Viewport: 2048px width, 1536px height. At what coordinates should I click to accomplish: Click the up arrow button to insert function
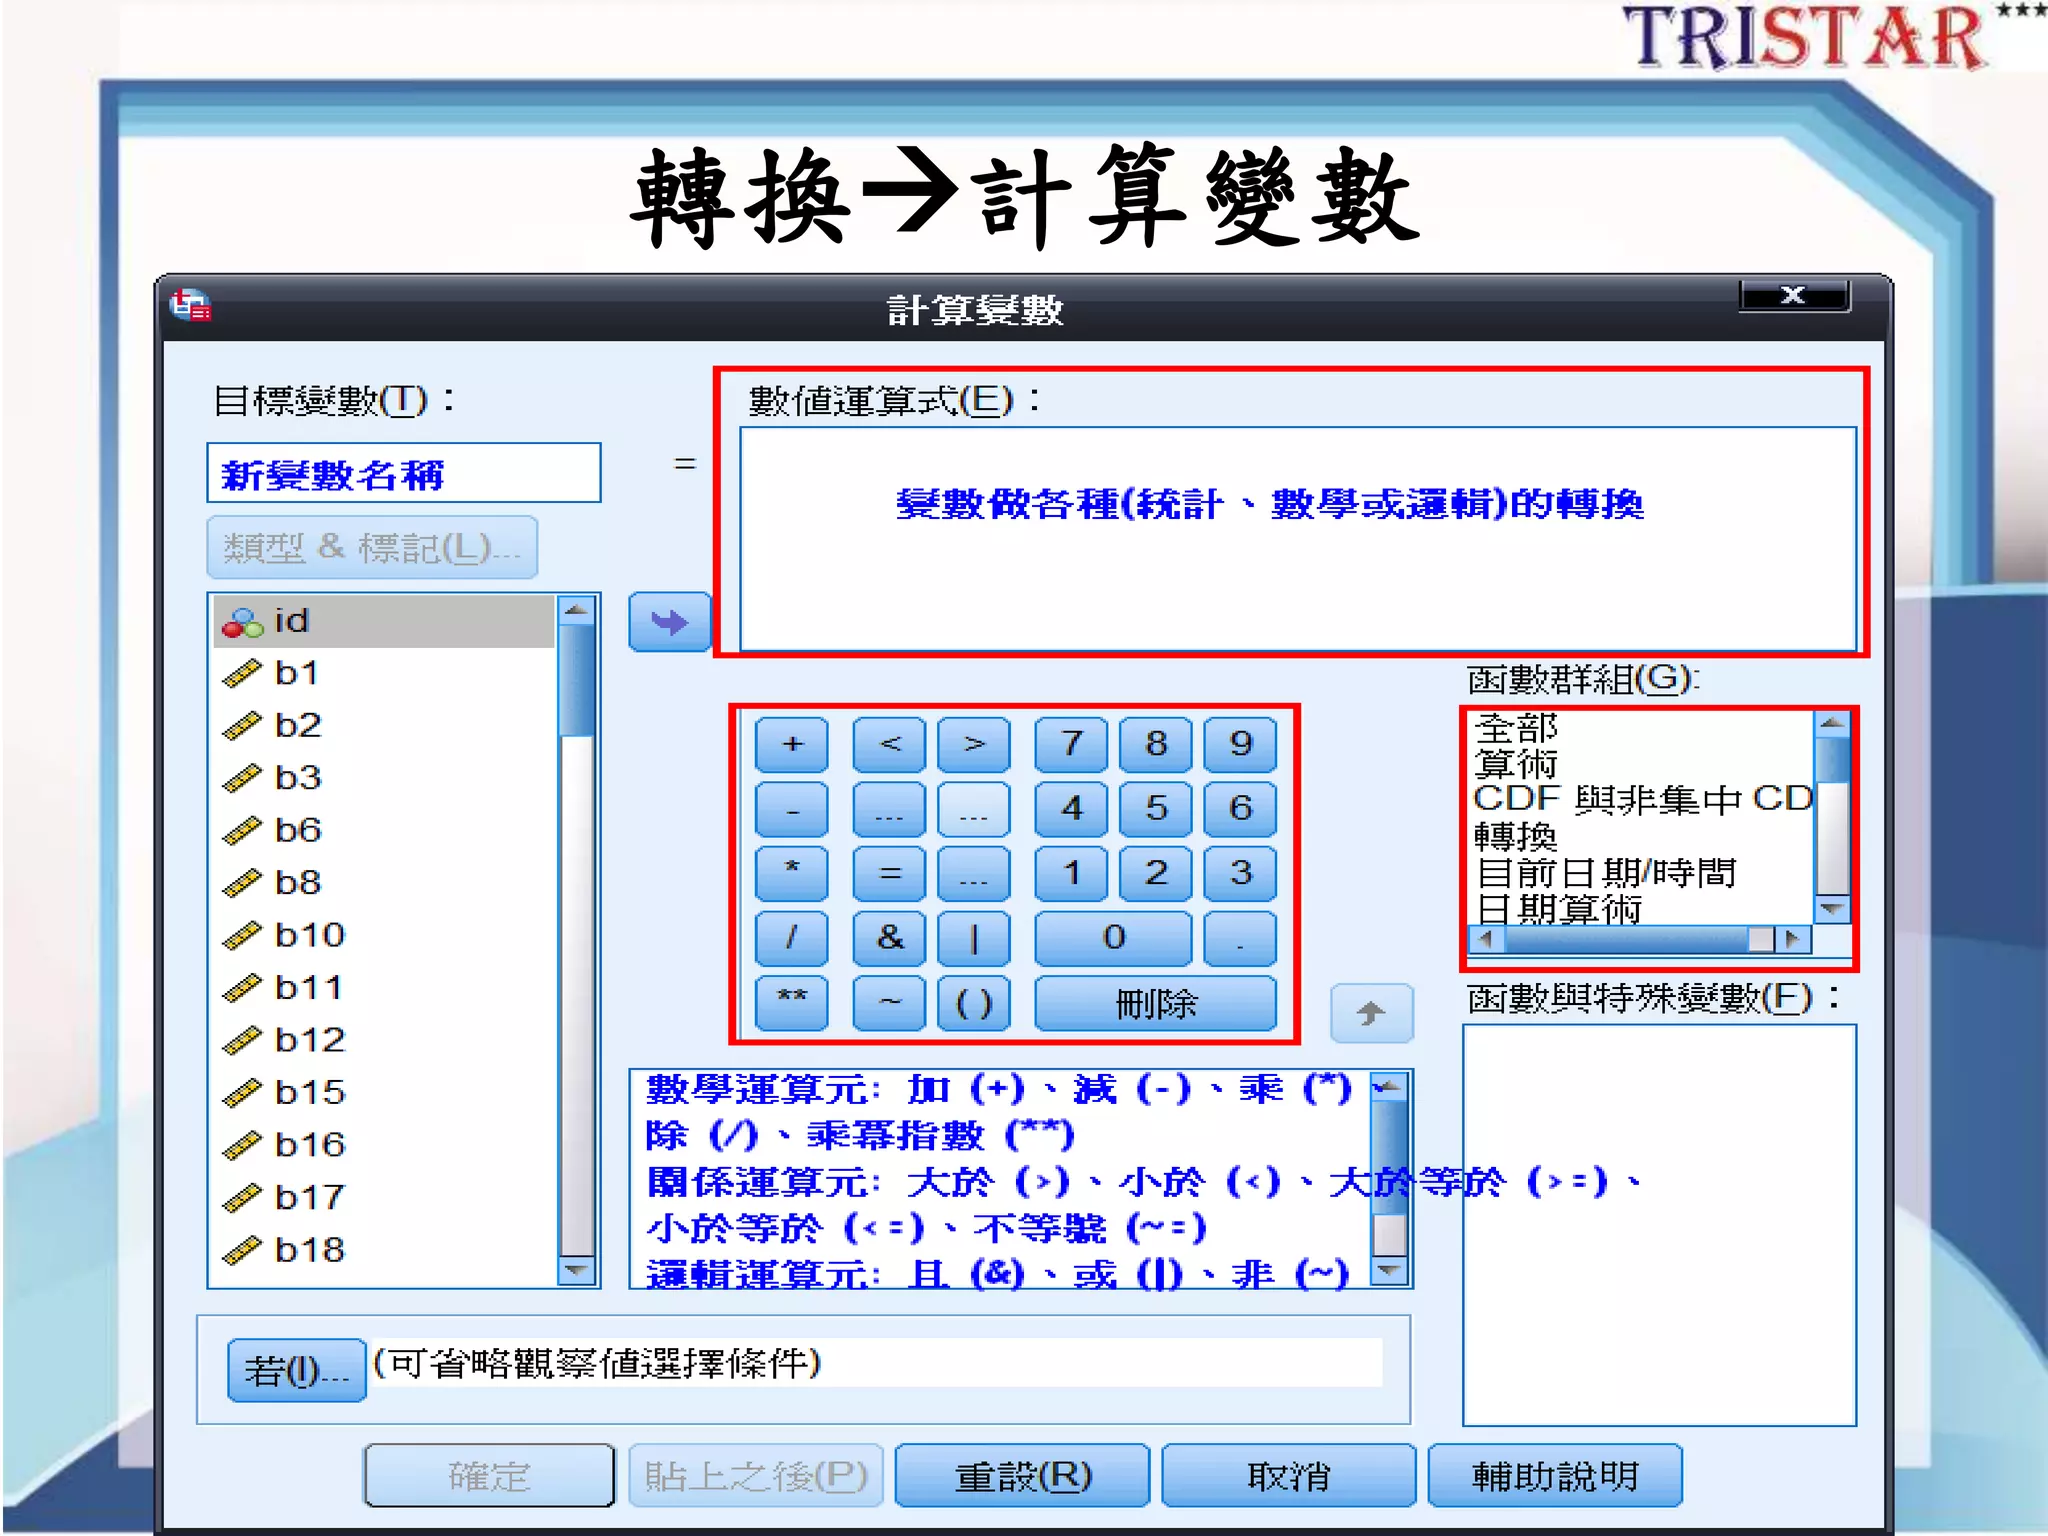[x=1371, y=1013]
